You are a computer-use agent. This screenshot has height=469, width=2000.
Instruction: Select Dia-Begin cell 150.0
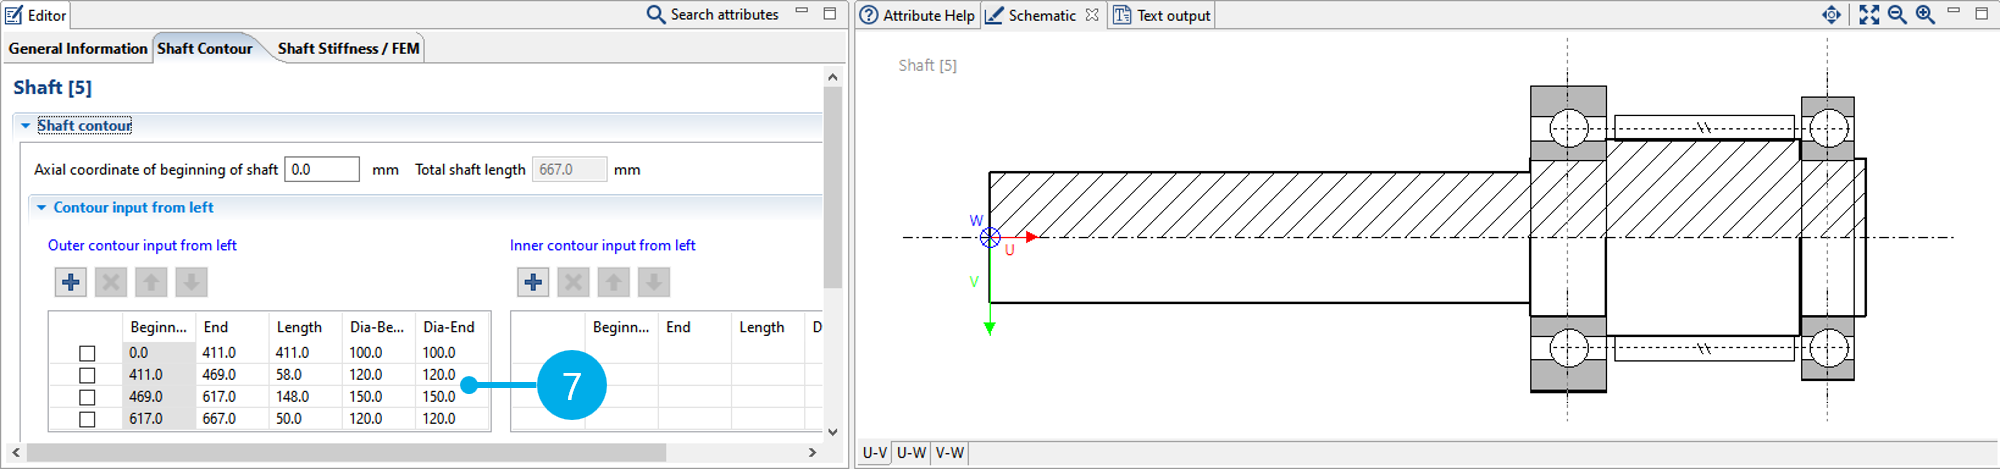379,397
